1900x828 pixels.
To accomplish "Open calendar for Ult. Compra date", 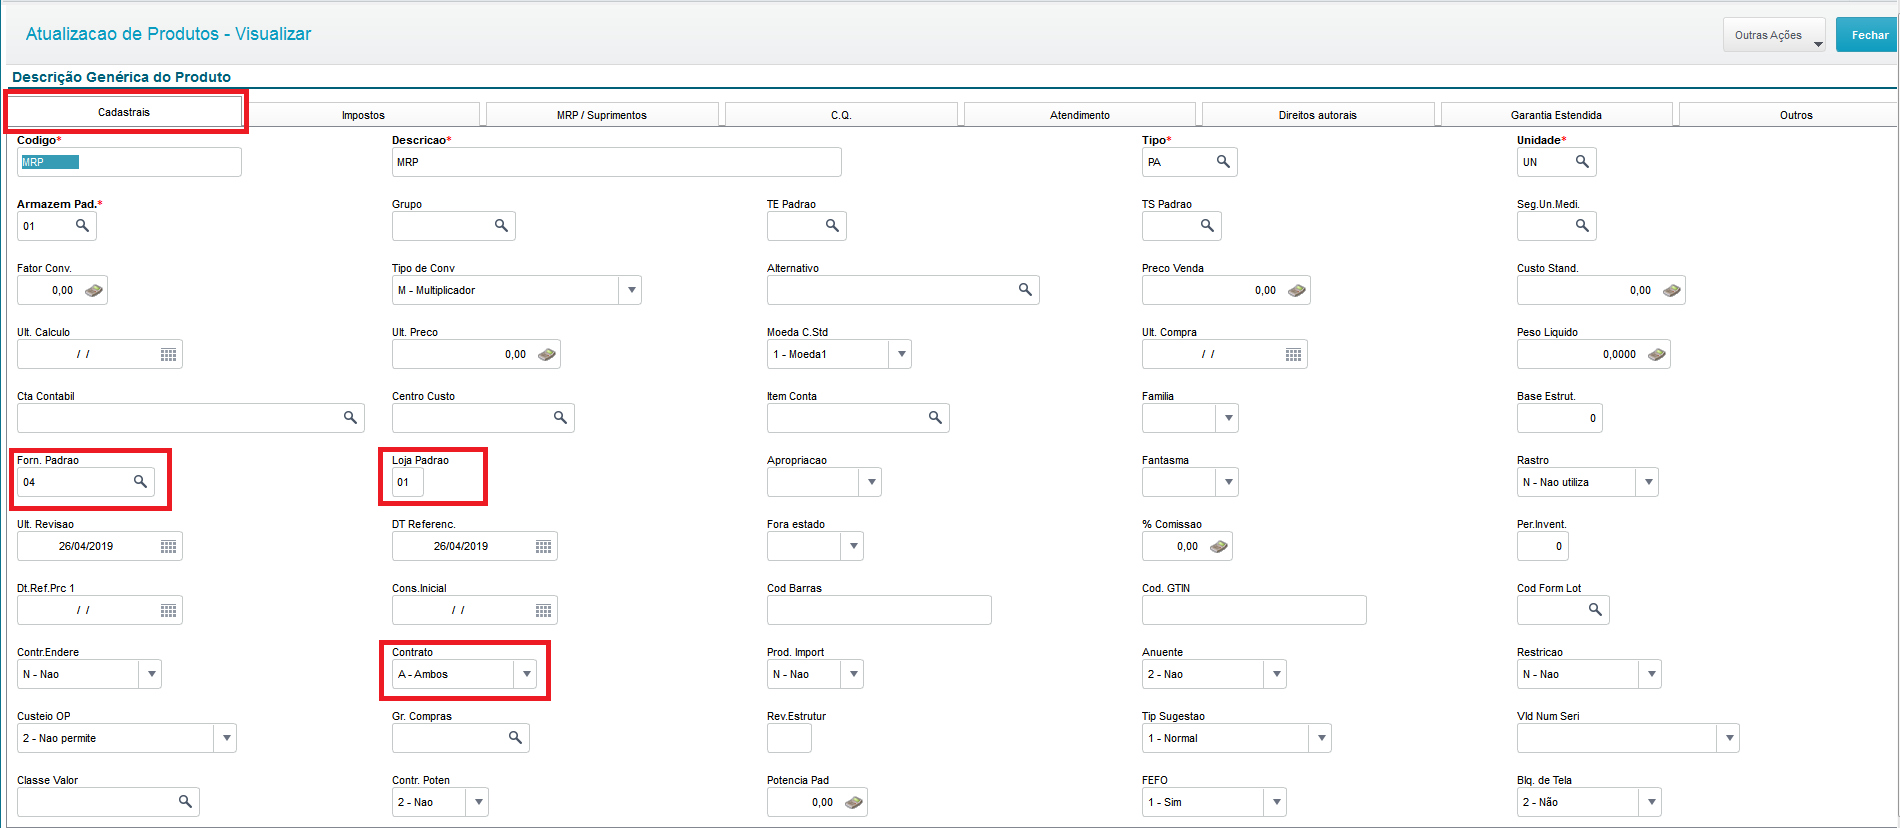I will (1293, 354).
